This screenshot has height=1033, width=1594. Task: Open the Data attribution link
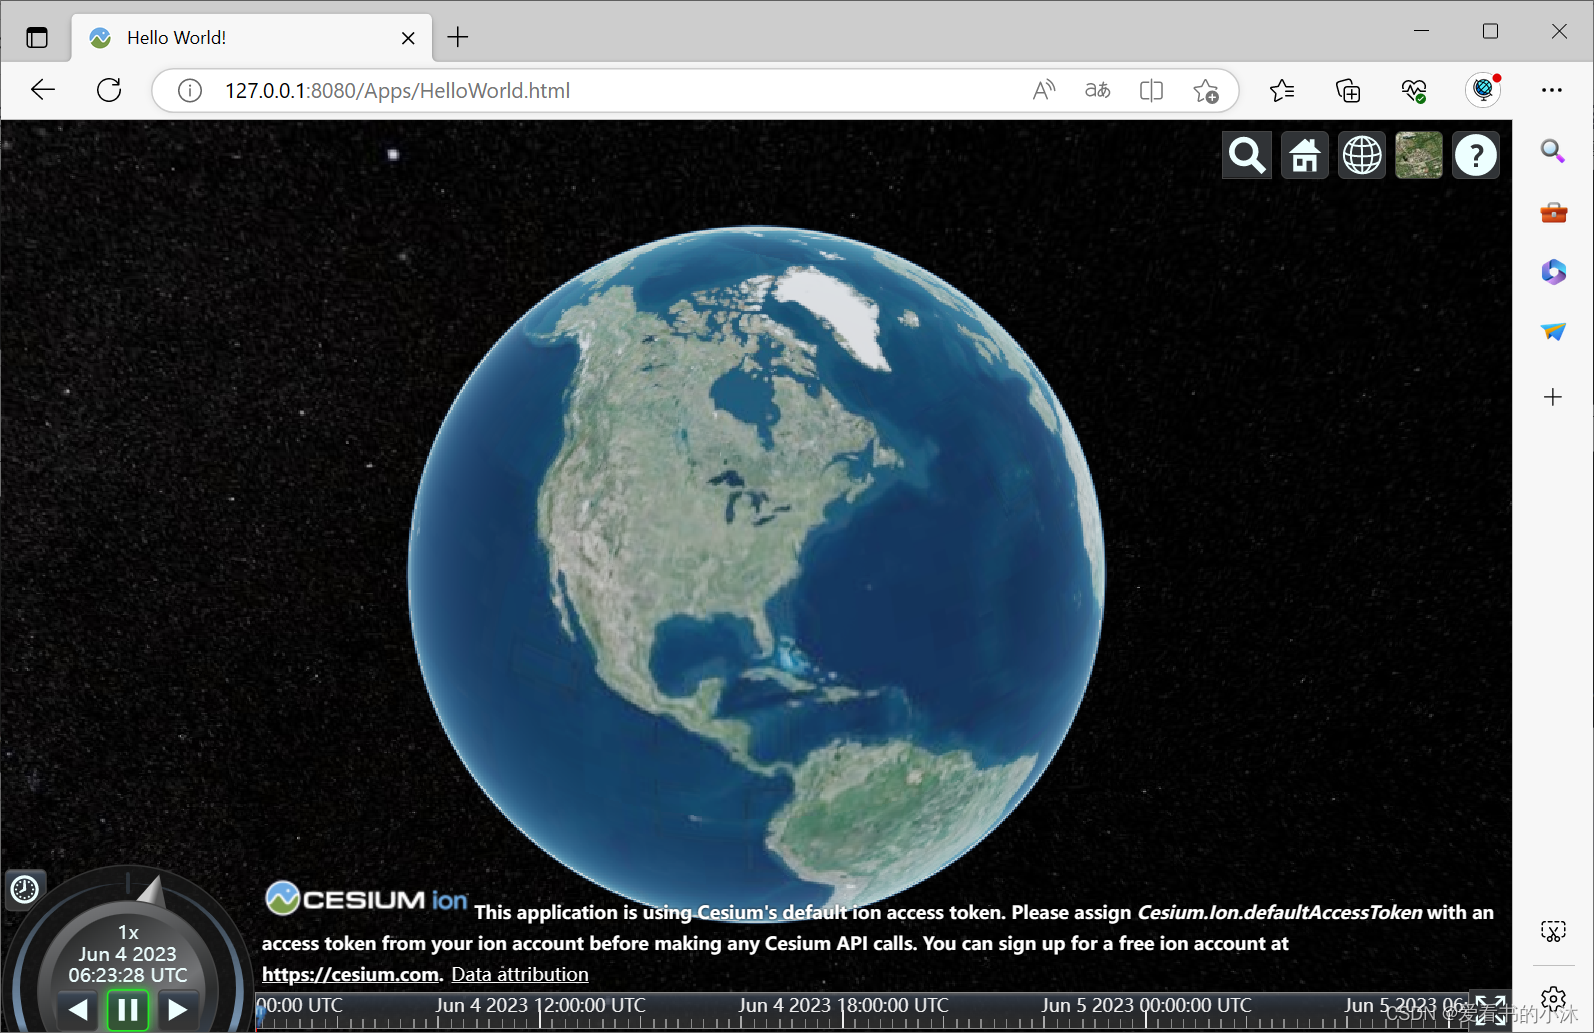[520, 974]
